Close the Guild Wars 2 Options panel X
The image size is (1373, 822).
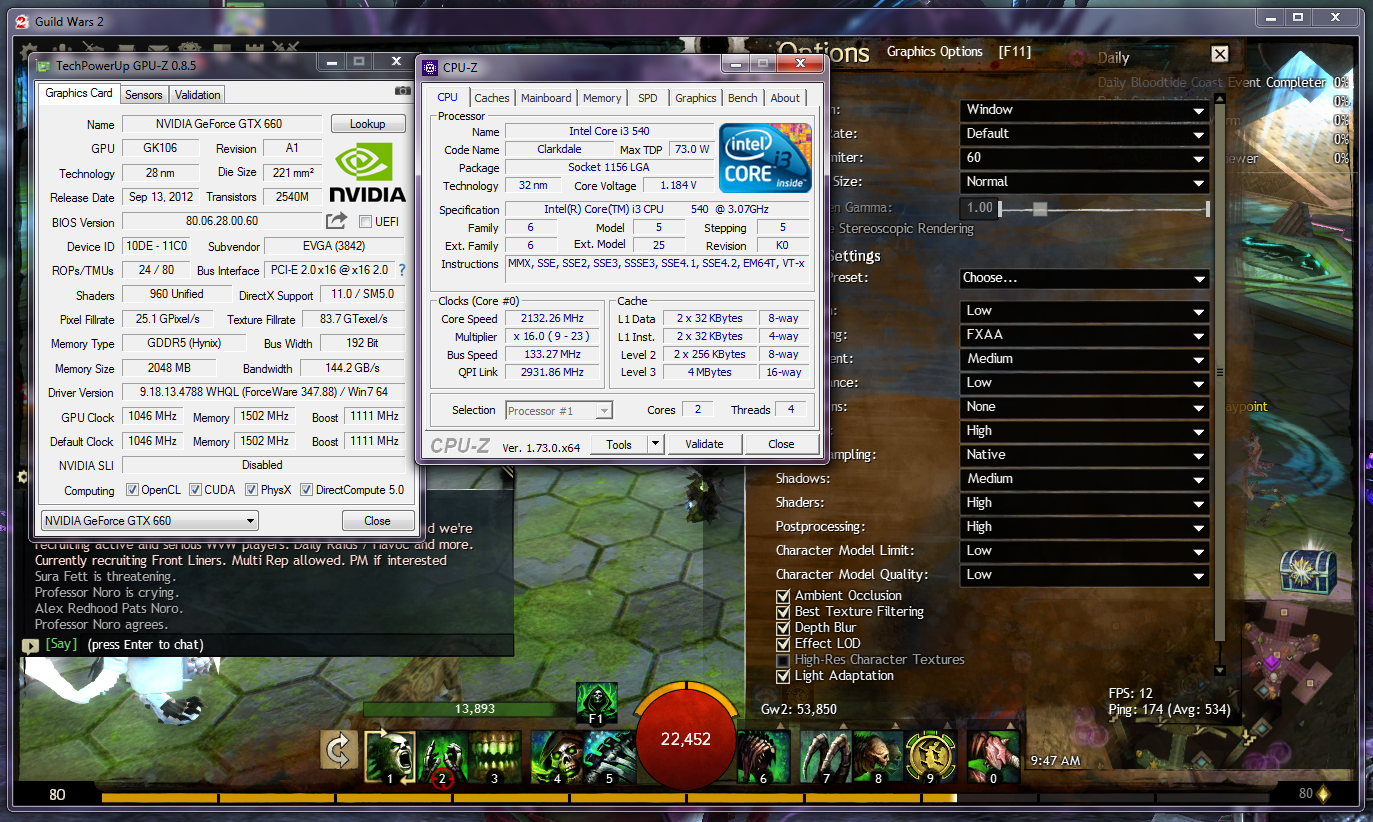click(x=1219, y=54)
